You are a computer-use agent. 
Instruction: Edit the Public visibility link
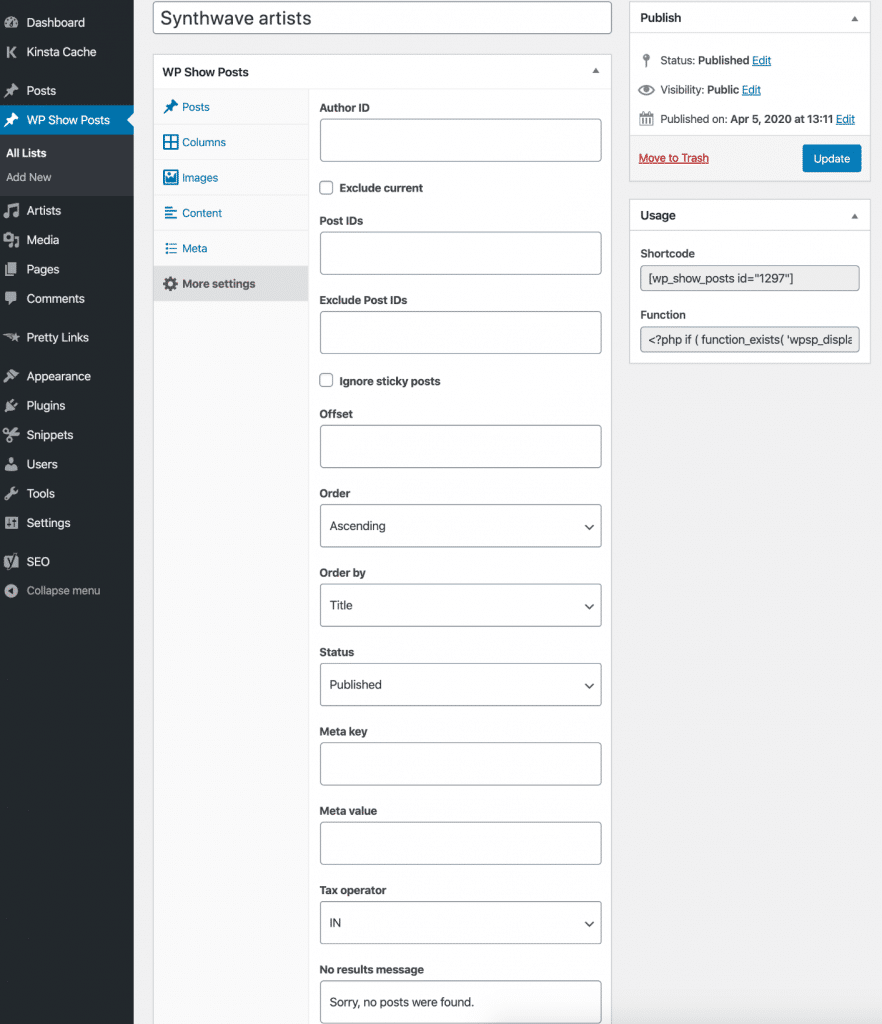[x=751, y=89]
